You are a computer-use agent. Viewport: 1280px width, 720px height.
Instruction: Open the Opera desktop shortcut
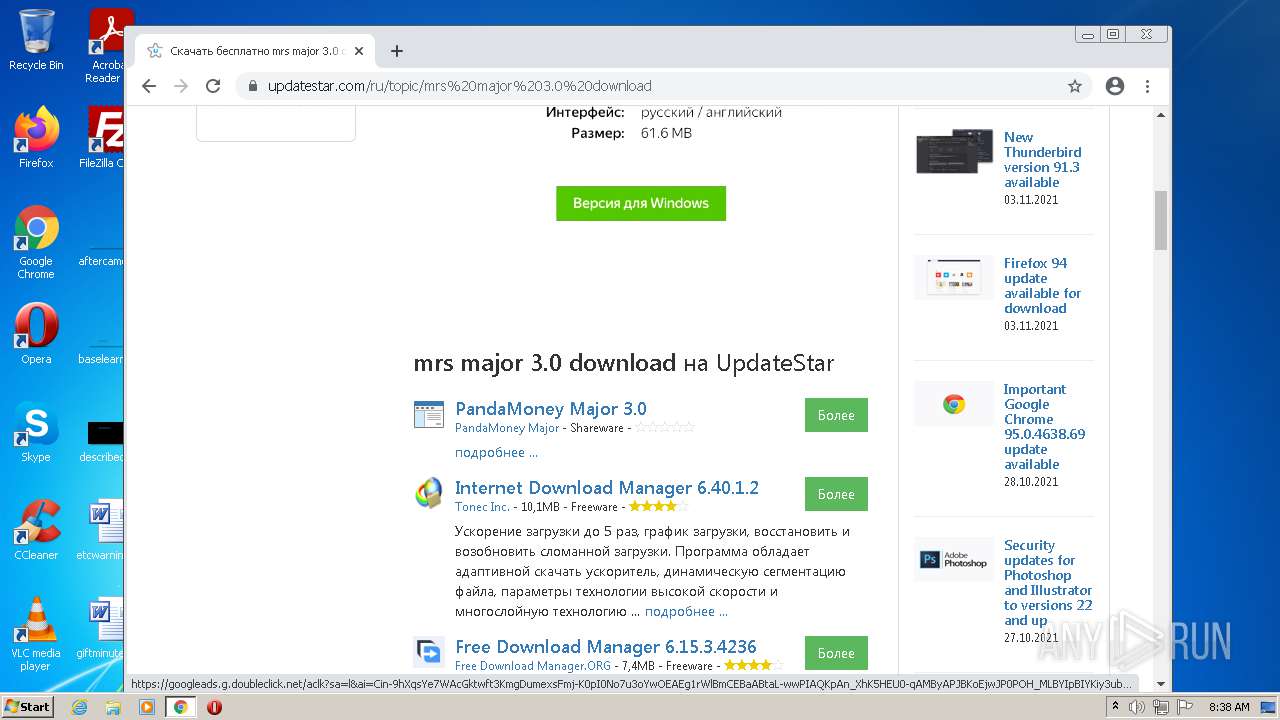tap(36, 334)
